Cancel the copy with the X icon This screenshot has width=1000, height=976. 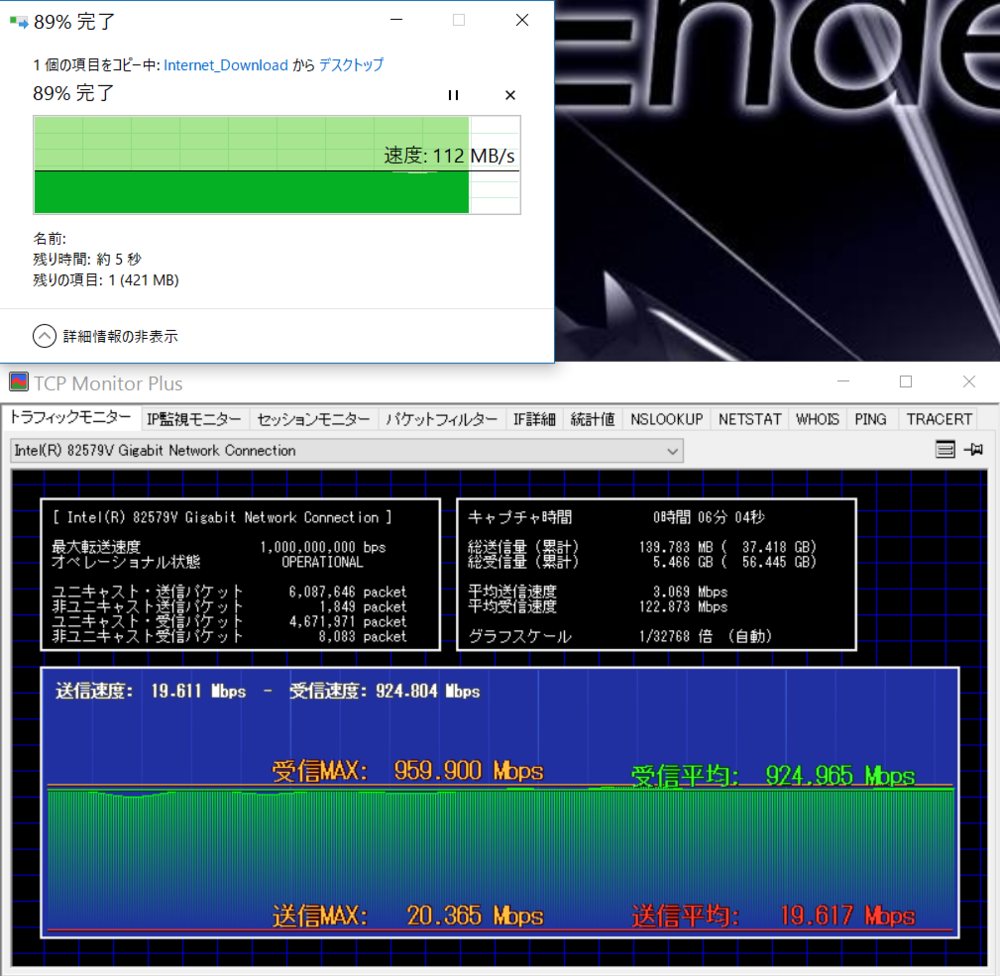click(509, 95)
